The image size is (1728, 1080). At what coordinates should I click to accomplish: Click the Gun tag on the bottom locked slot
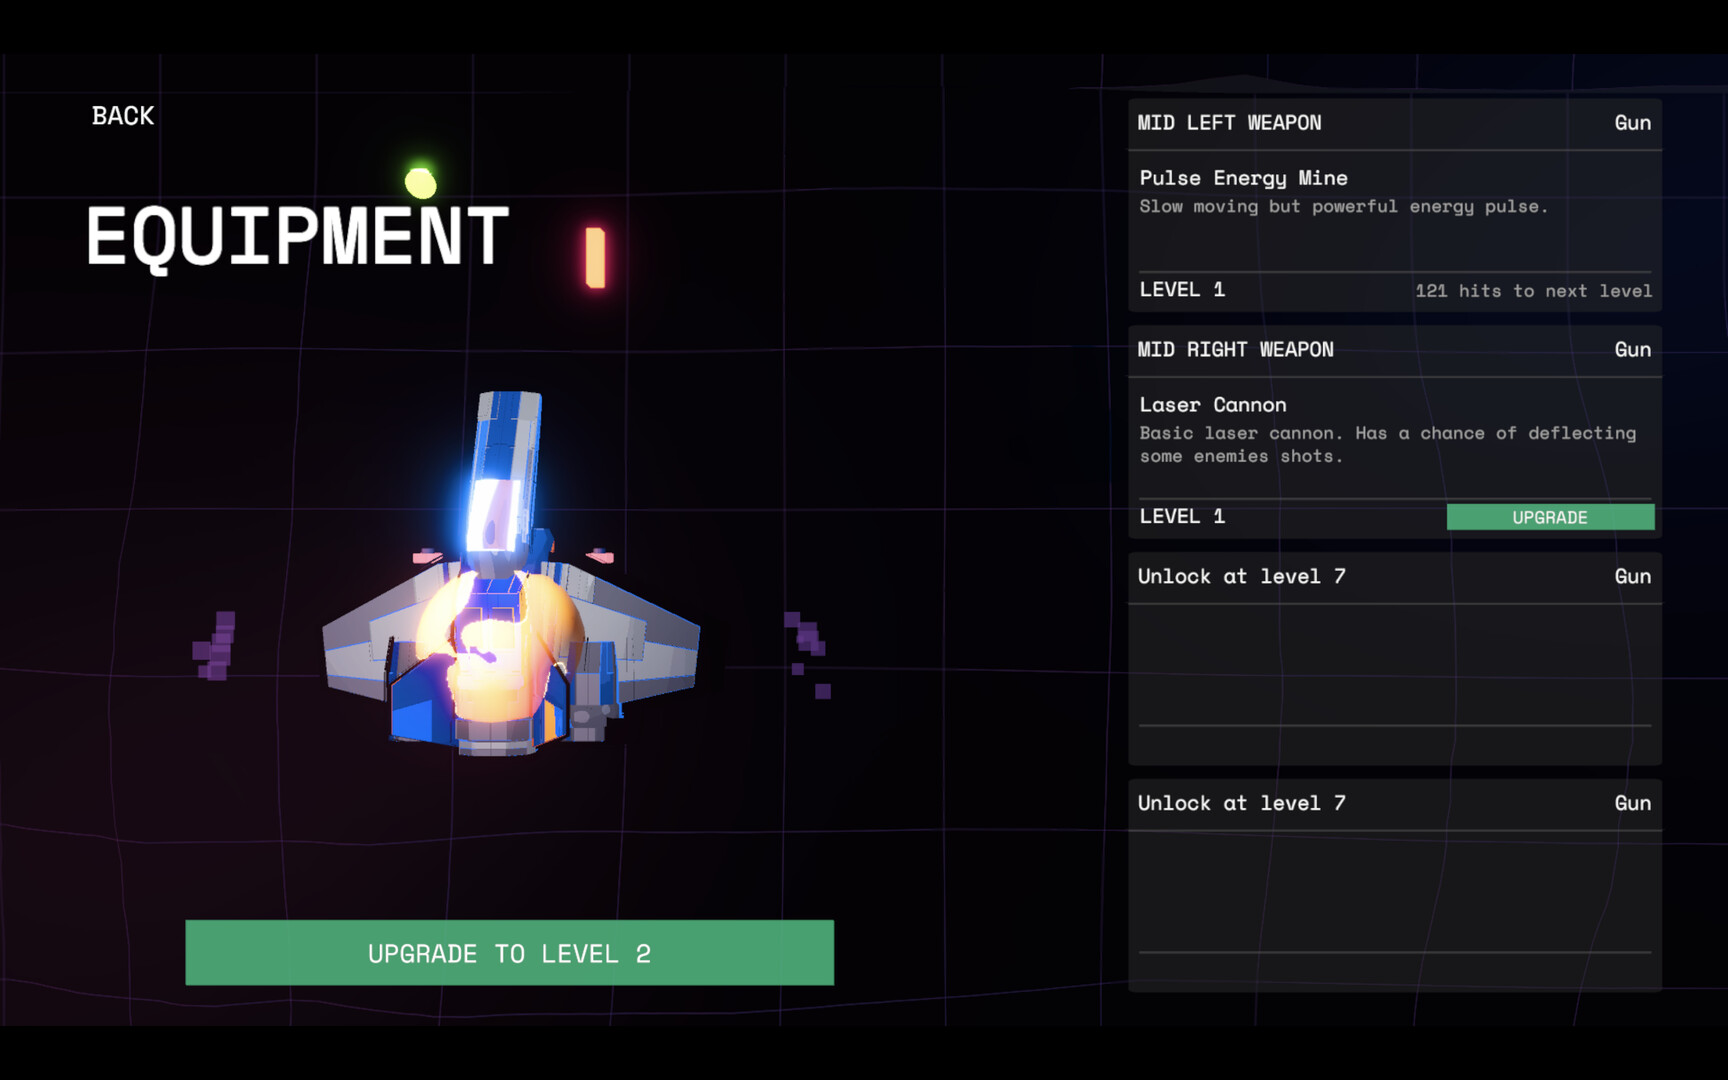(x=1632, y=803)
